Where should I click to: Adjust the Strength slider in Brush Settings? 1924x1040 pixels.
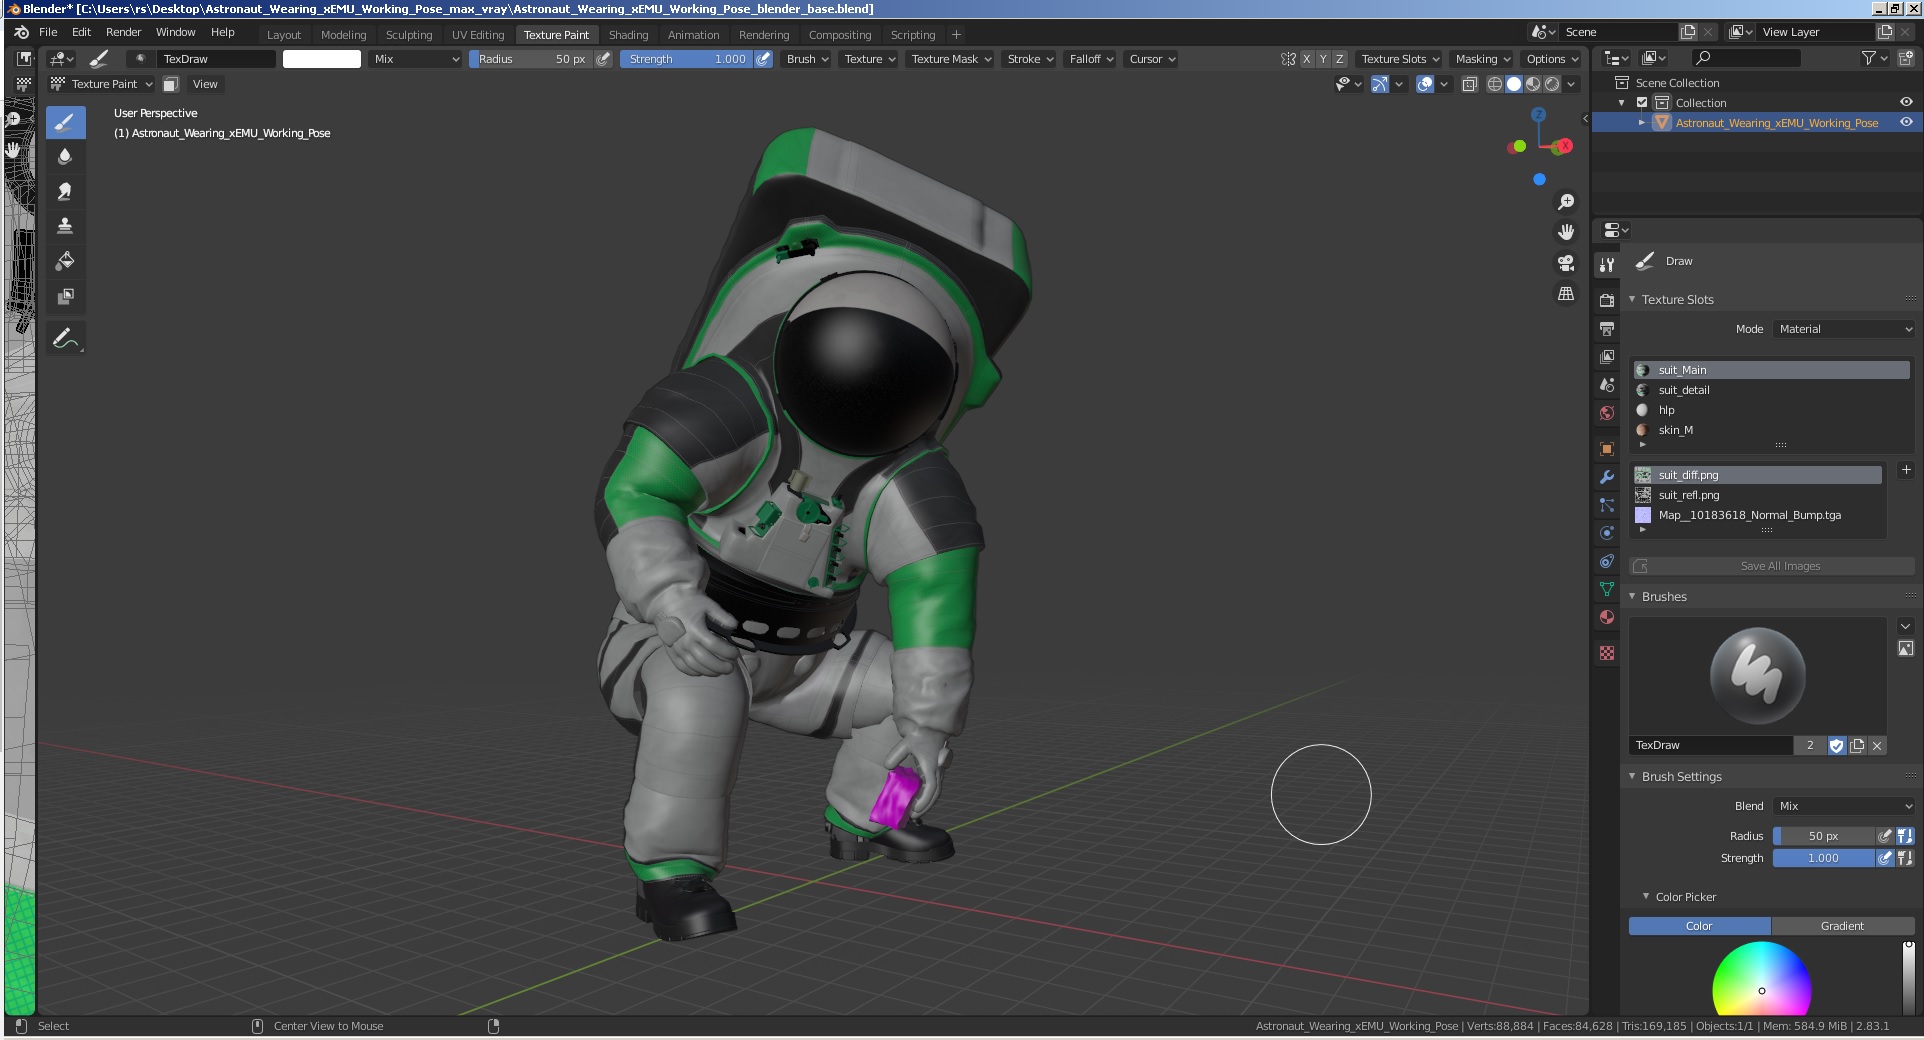(x=1823, y=858)
